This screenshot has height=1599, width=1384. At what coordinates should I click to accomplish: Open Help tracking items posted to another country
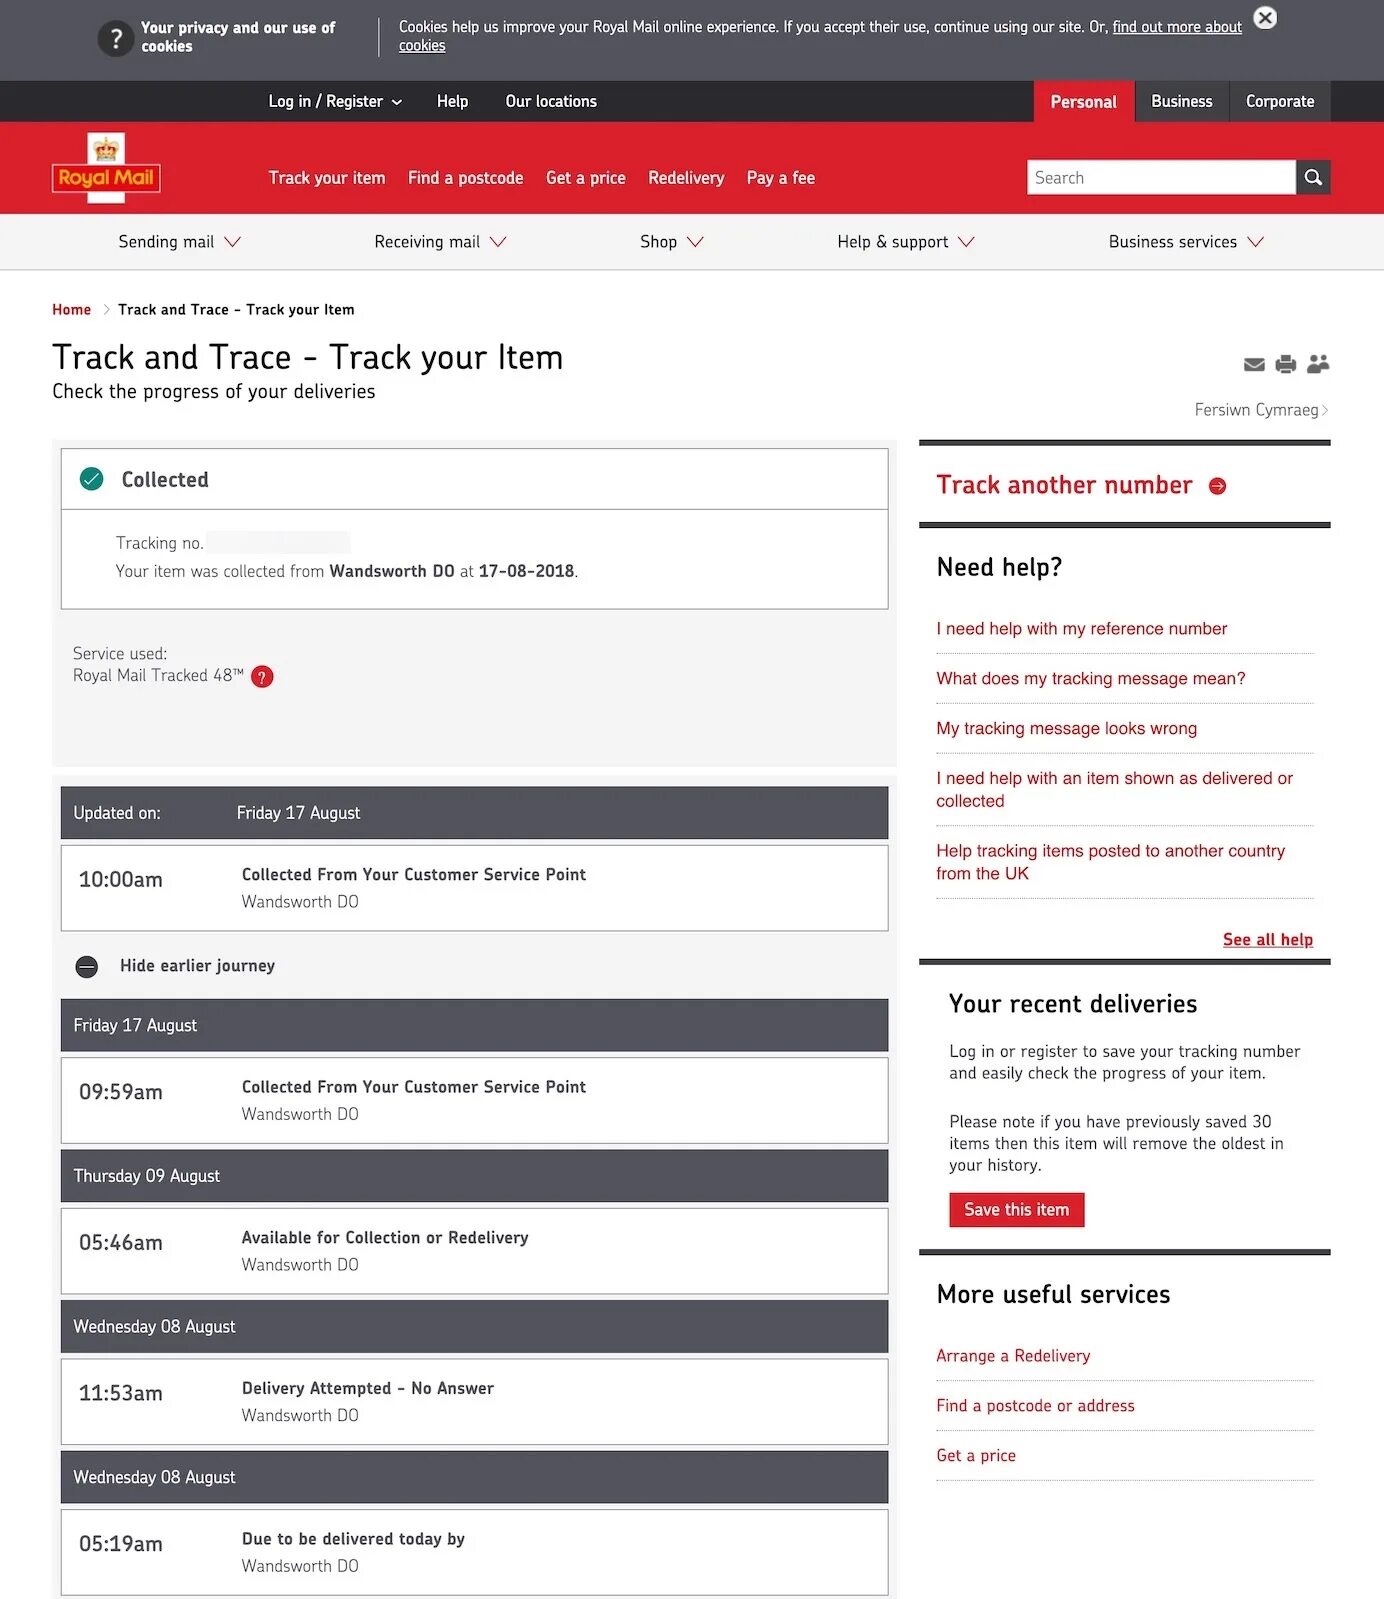1110,862
